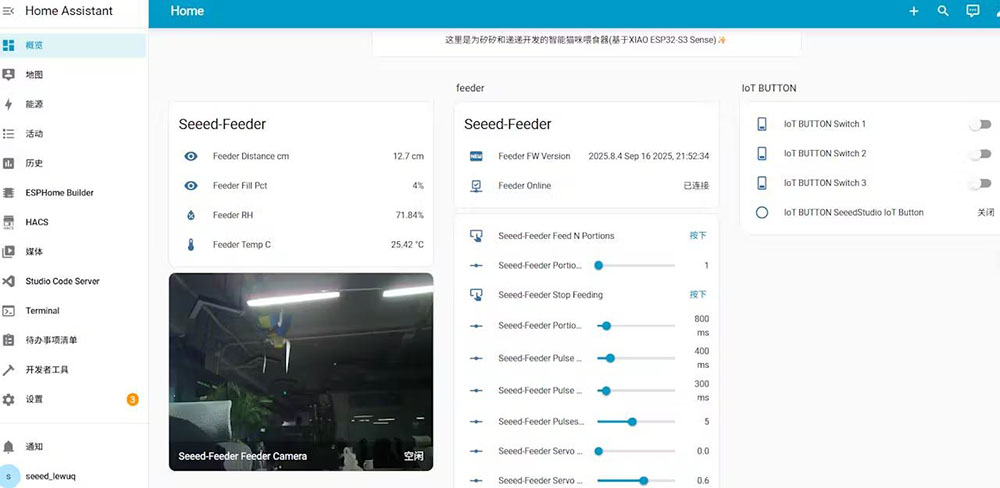The height and width of the screenshot is (488, 1000).
Task: Toggle IoT BUTTON Switch 1
Action: tap(979, 124)
